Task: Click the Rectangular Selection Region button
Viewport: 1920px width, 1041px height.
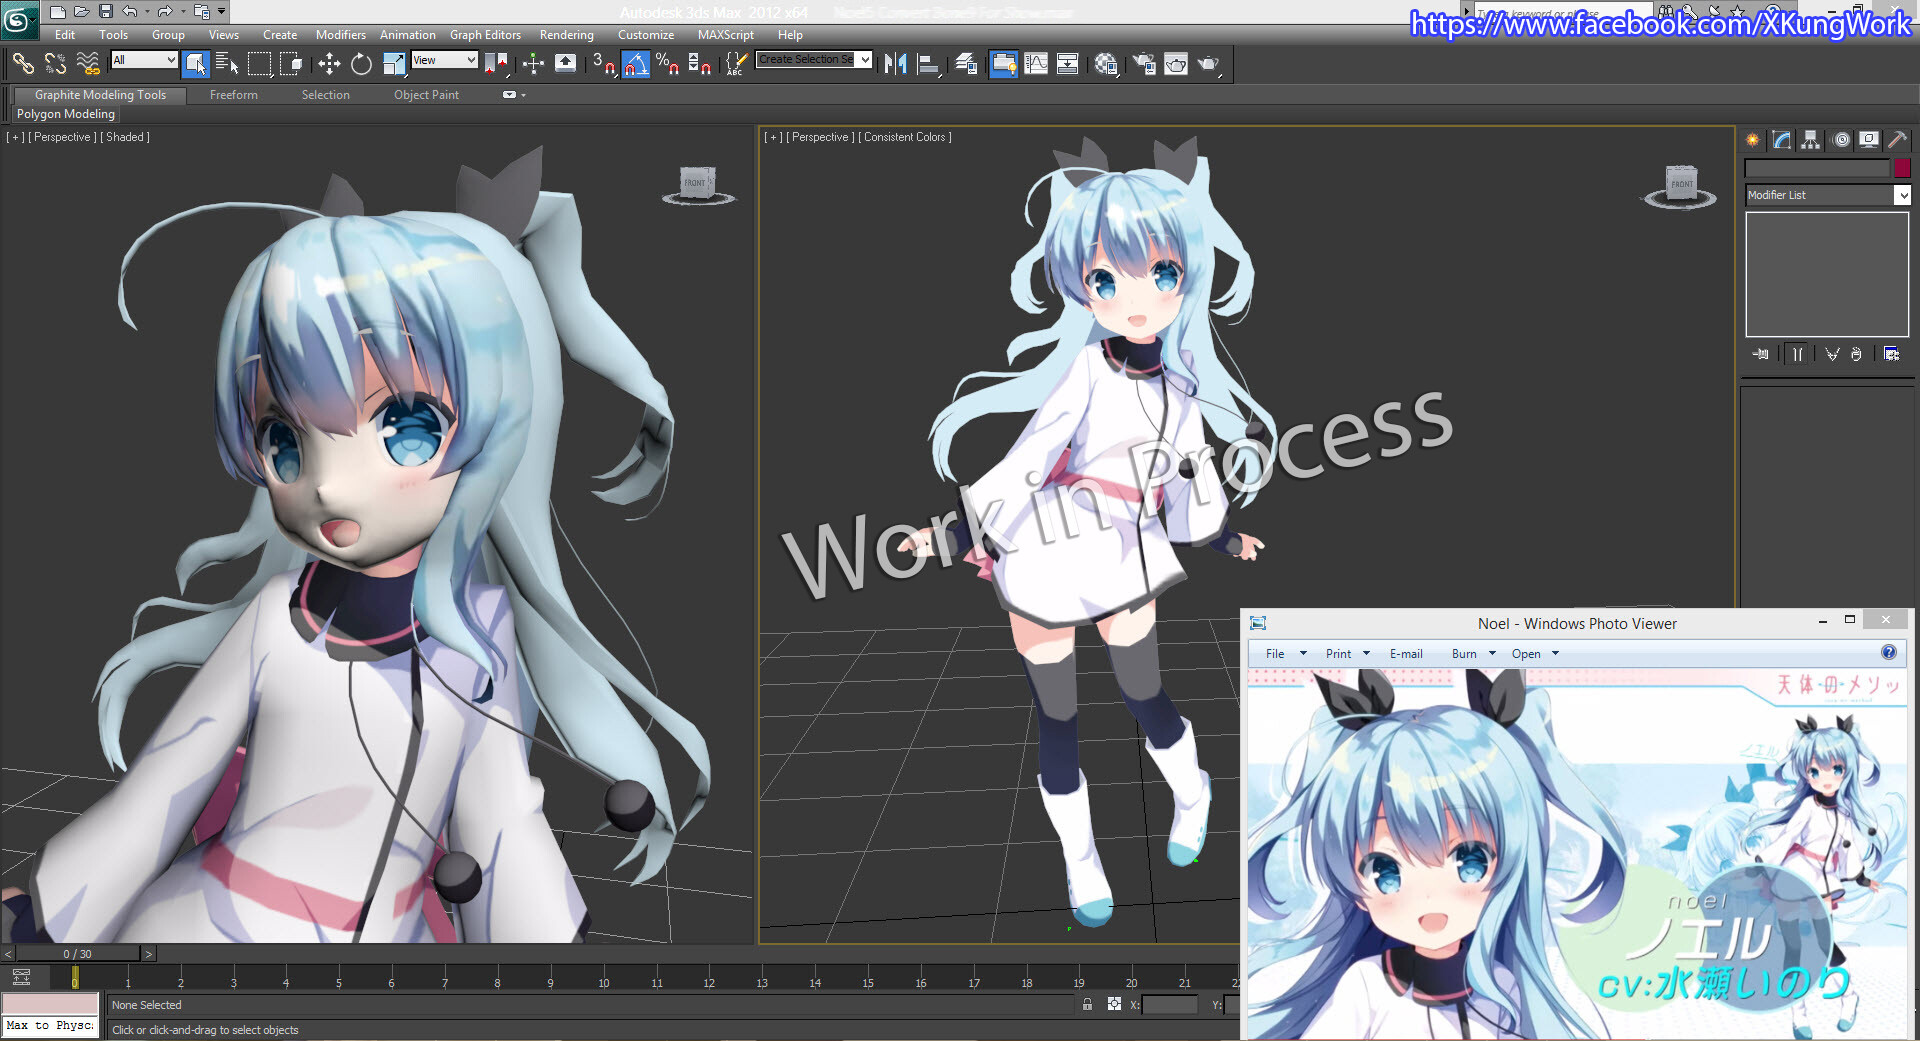Action: tap(260, 64)
